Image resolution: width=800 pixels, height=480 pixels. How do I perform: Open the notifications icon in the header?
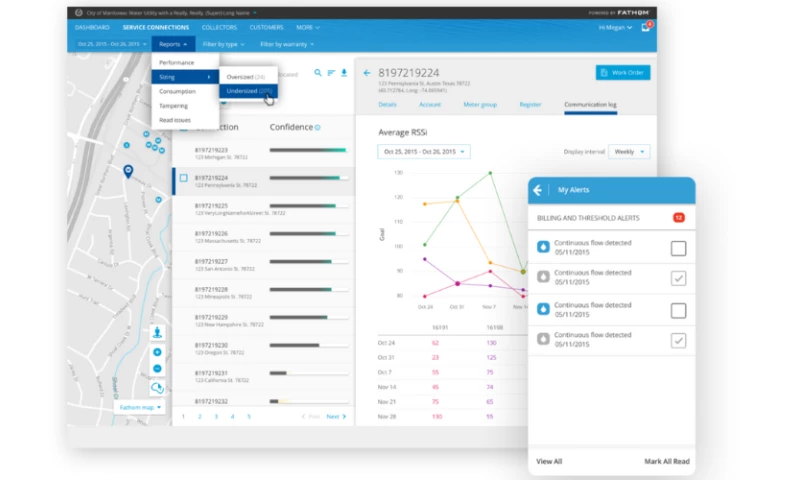[646, 27]
